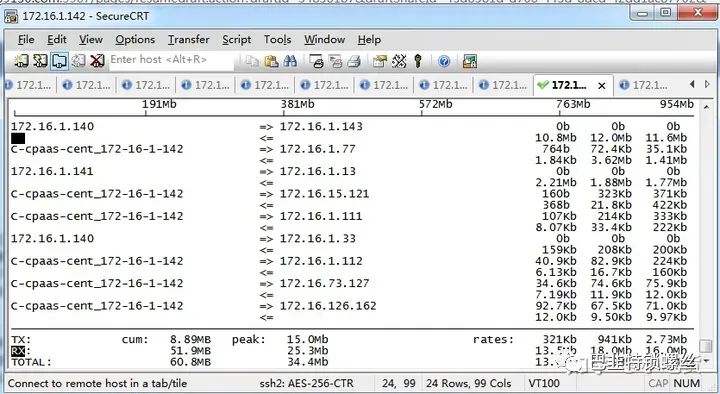Viewport: 720px width, 394px height.
Task: Click the Paste clipboard icon
Action: point(271,61)
